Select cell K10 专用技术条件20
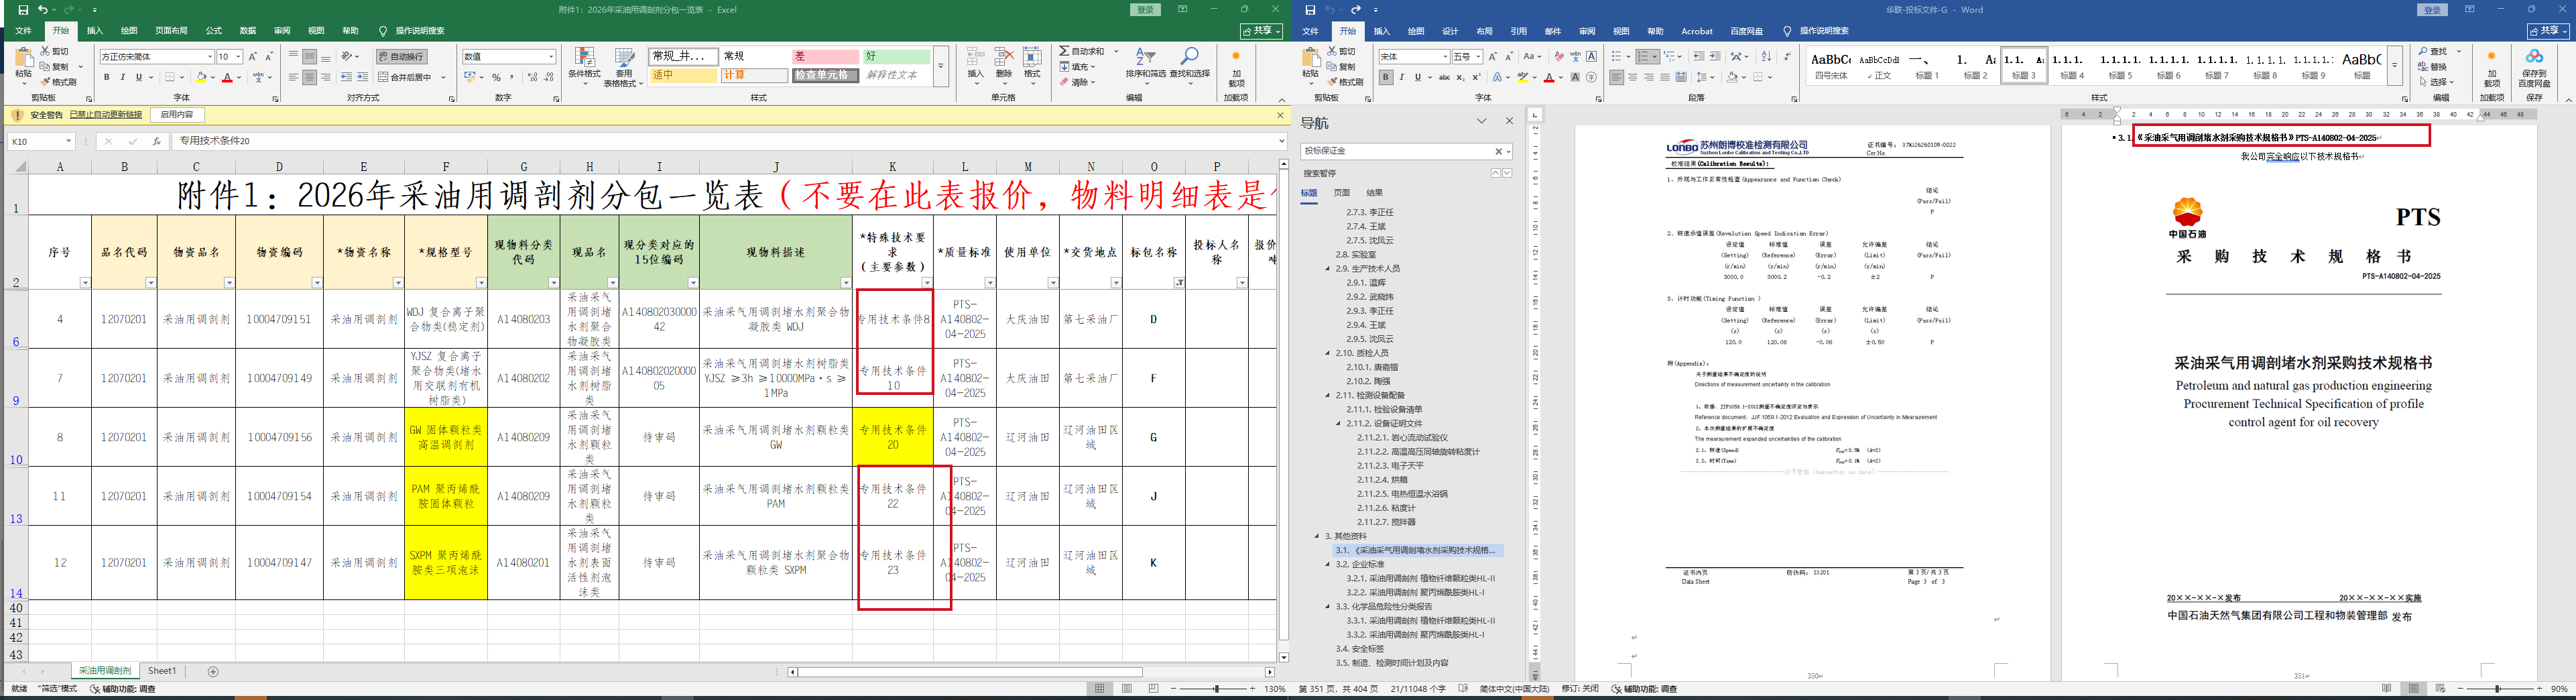The width and height of the screenshot is (2576, 700). coord(893,437)
